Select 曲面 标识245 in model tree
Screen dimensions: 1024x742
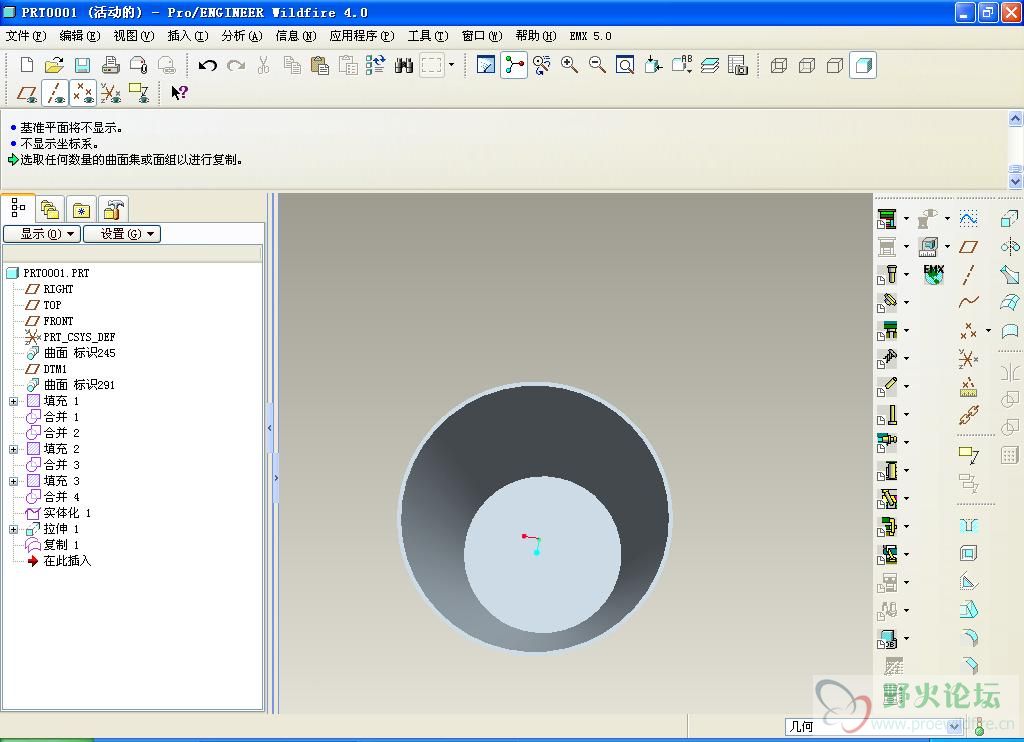click(x=71, y=353)
